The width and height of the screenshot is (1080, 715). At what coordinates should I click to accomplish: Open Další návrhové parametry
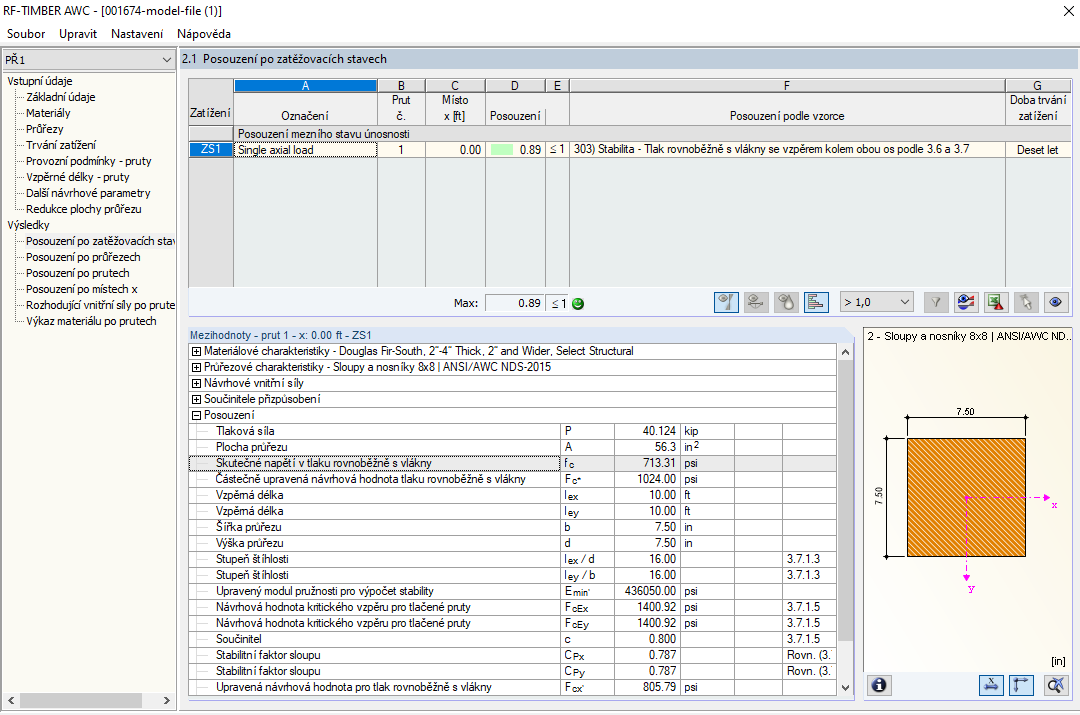point(88,193)
